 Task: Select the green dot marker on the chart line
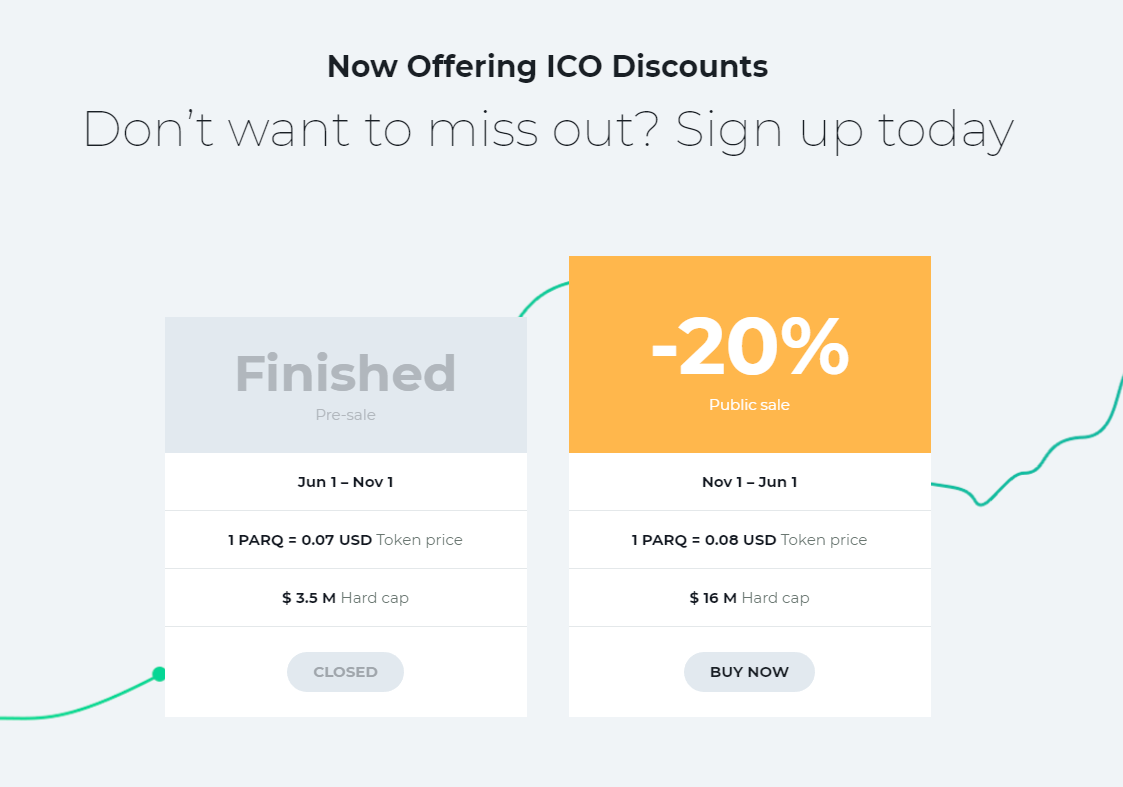click(159, 674)
